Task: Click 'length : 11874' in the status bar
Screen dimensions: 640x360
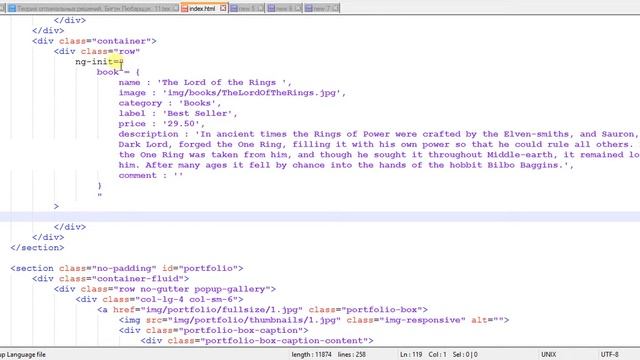Action: [311, 354]
